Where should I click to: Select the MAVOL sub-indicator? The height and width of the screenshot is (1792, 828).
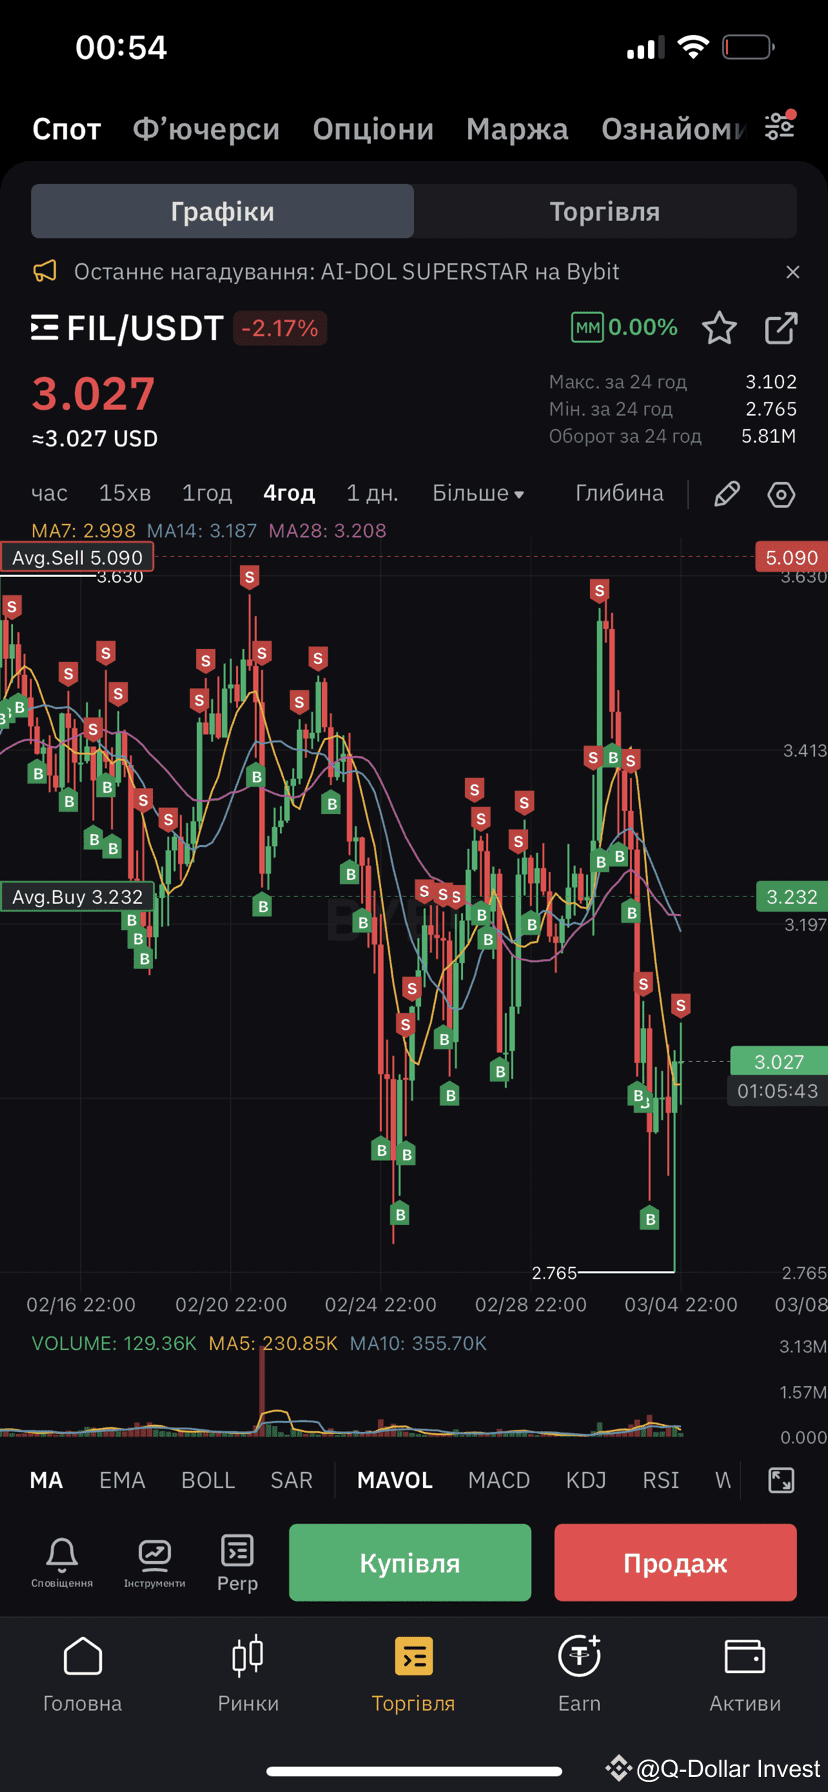[395, 1480]
